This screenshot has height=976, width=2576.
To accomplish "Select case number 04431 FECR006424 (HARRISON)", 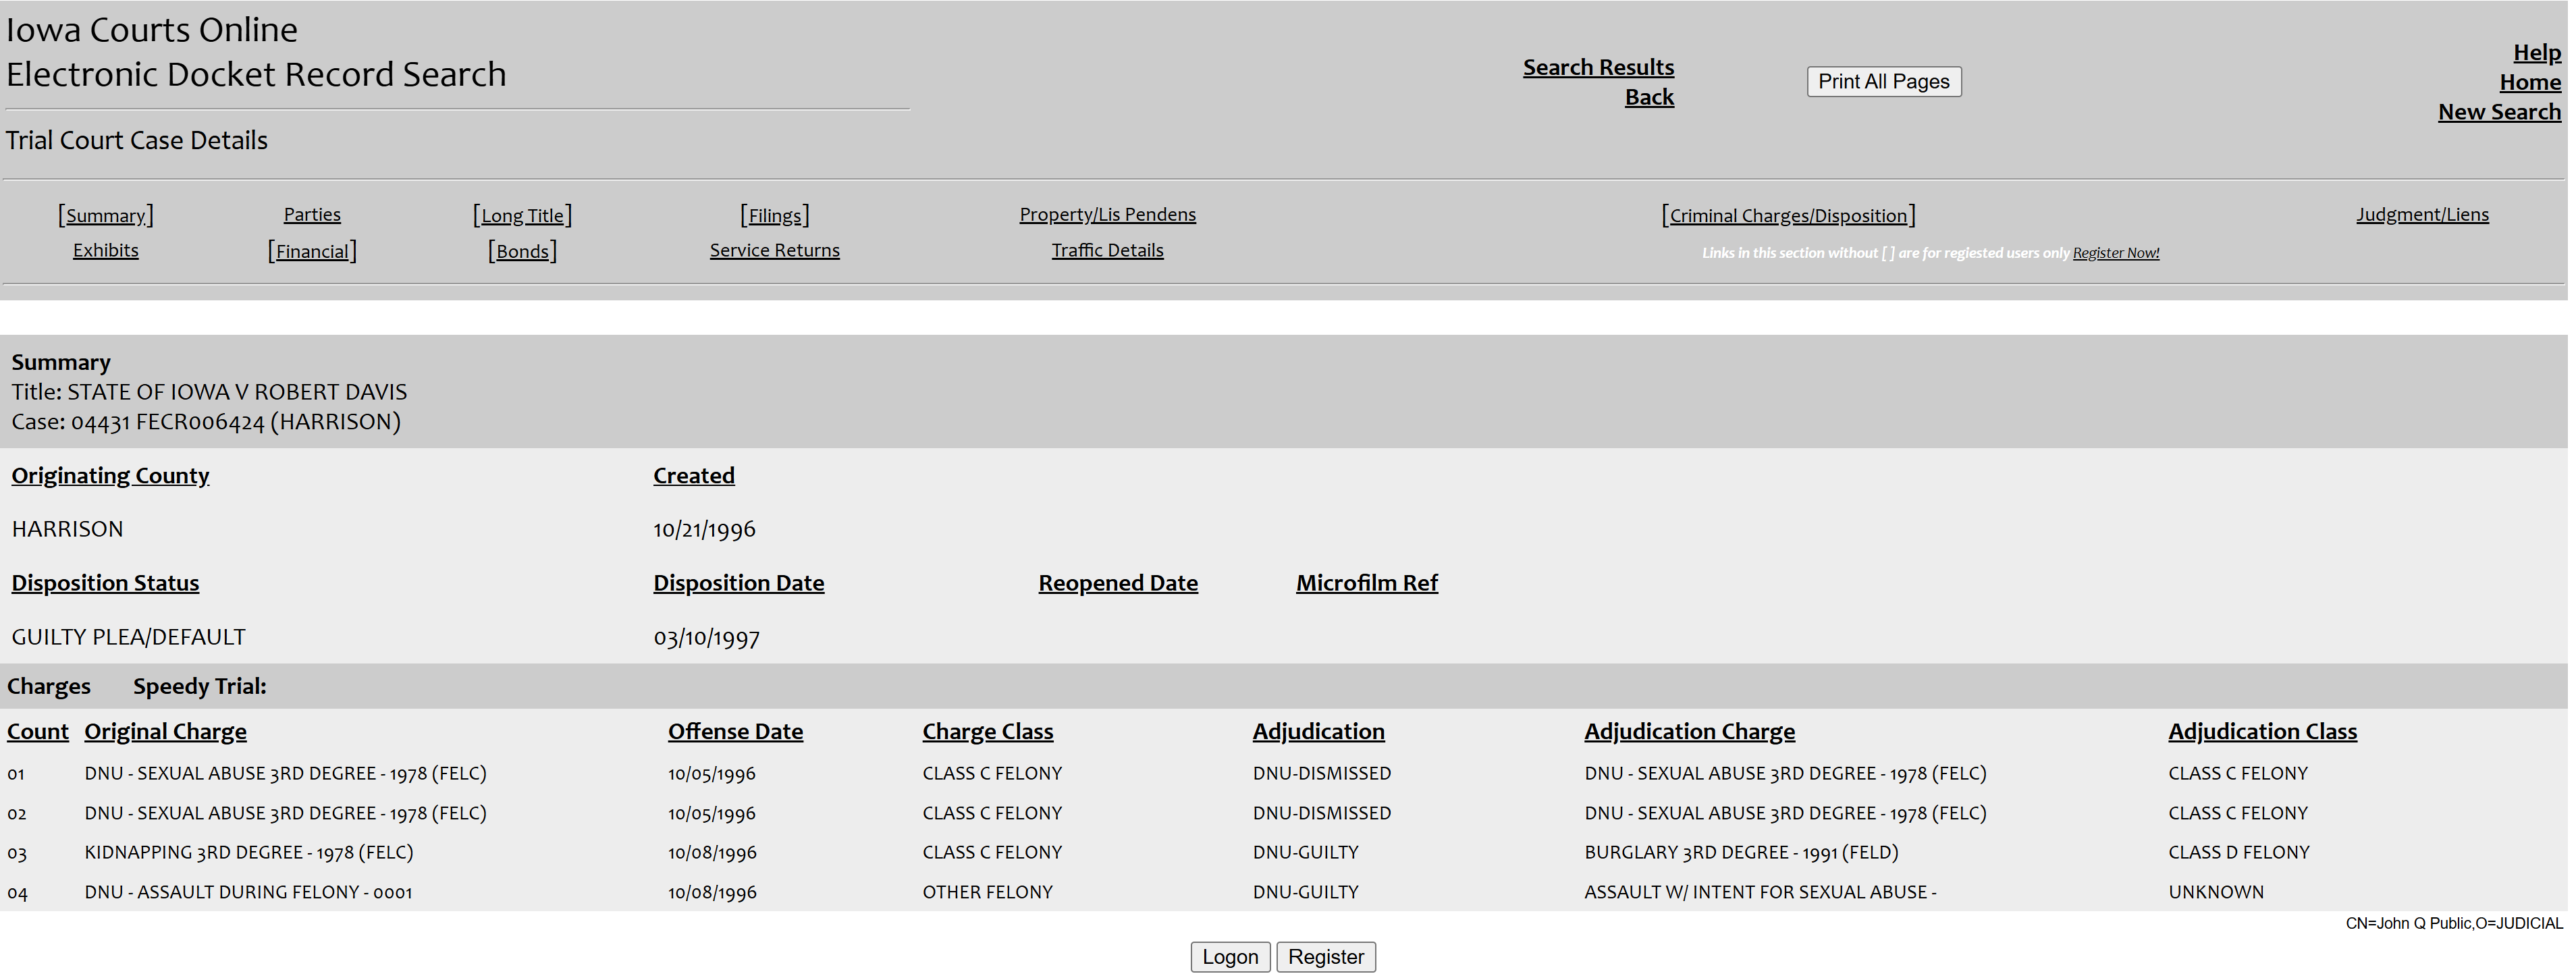I will pos(235,422).
